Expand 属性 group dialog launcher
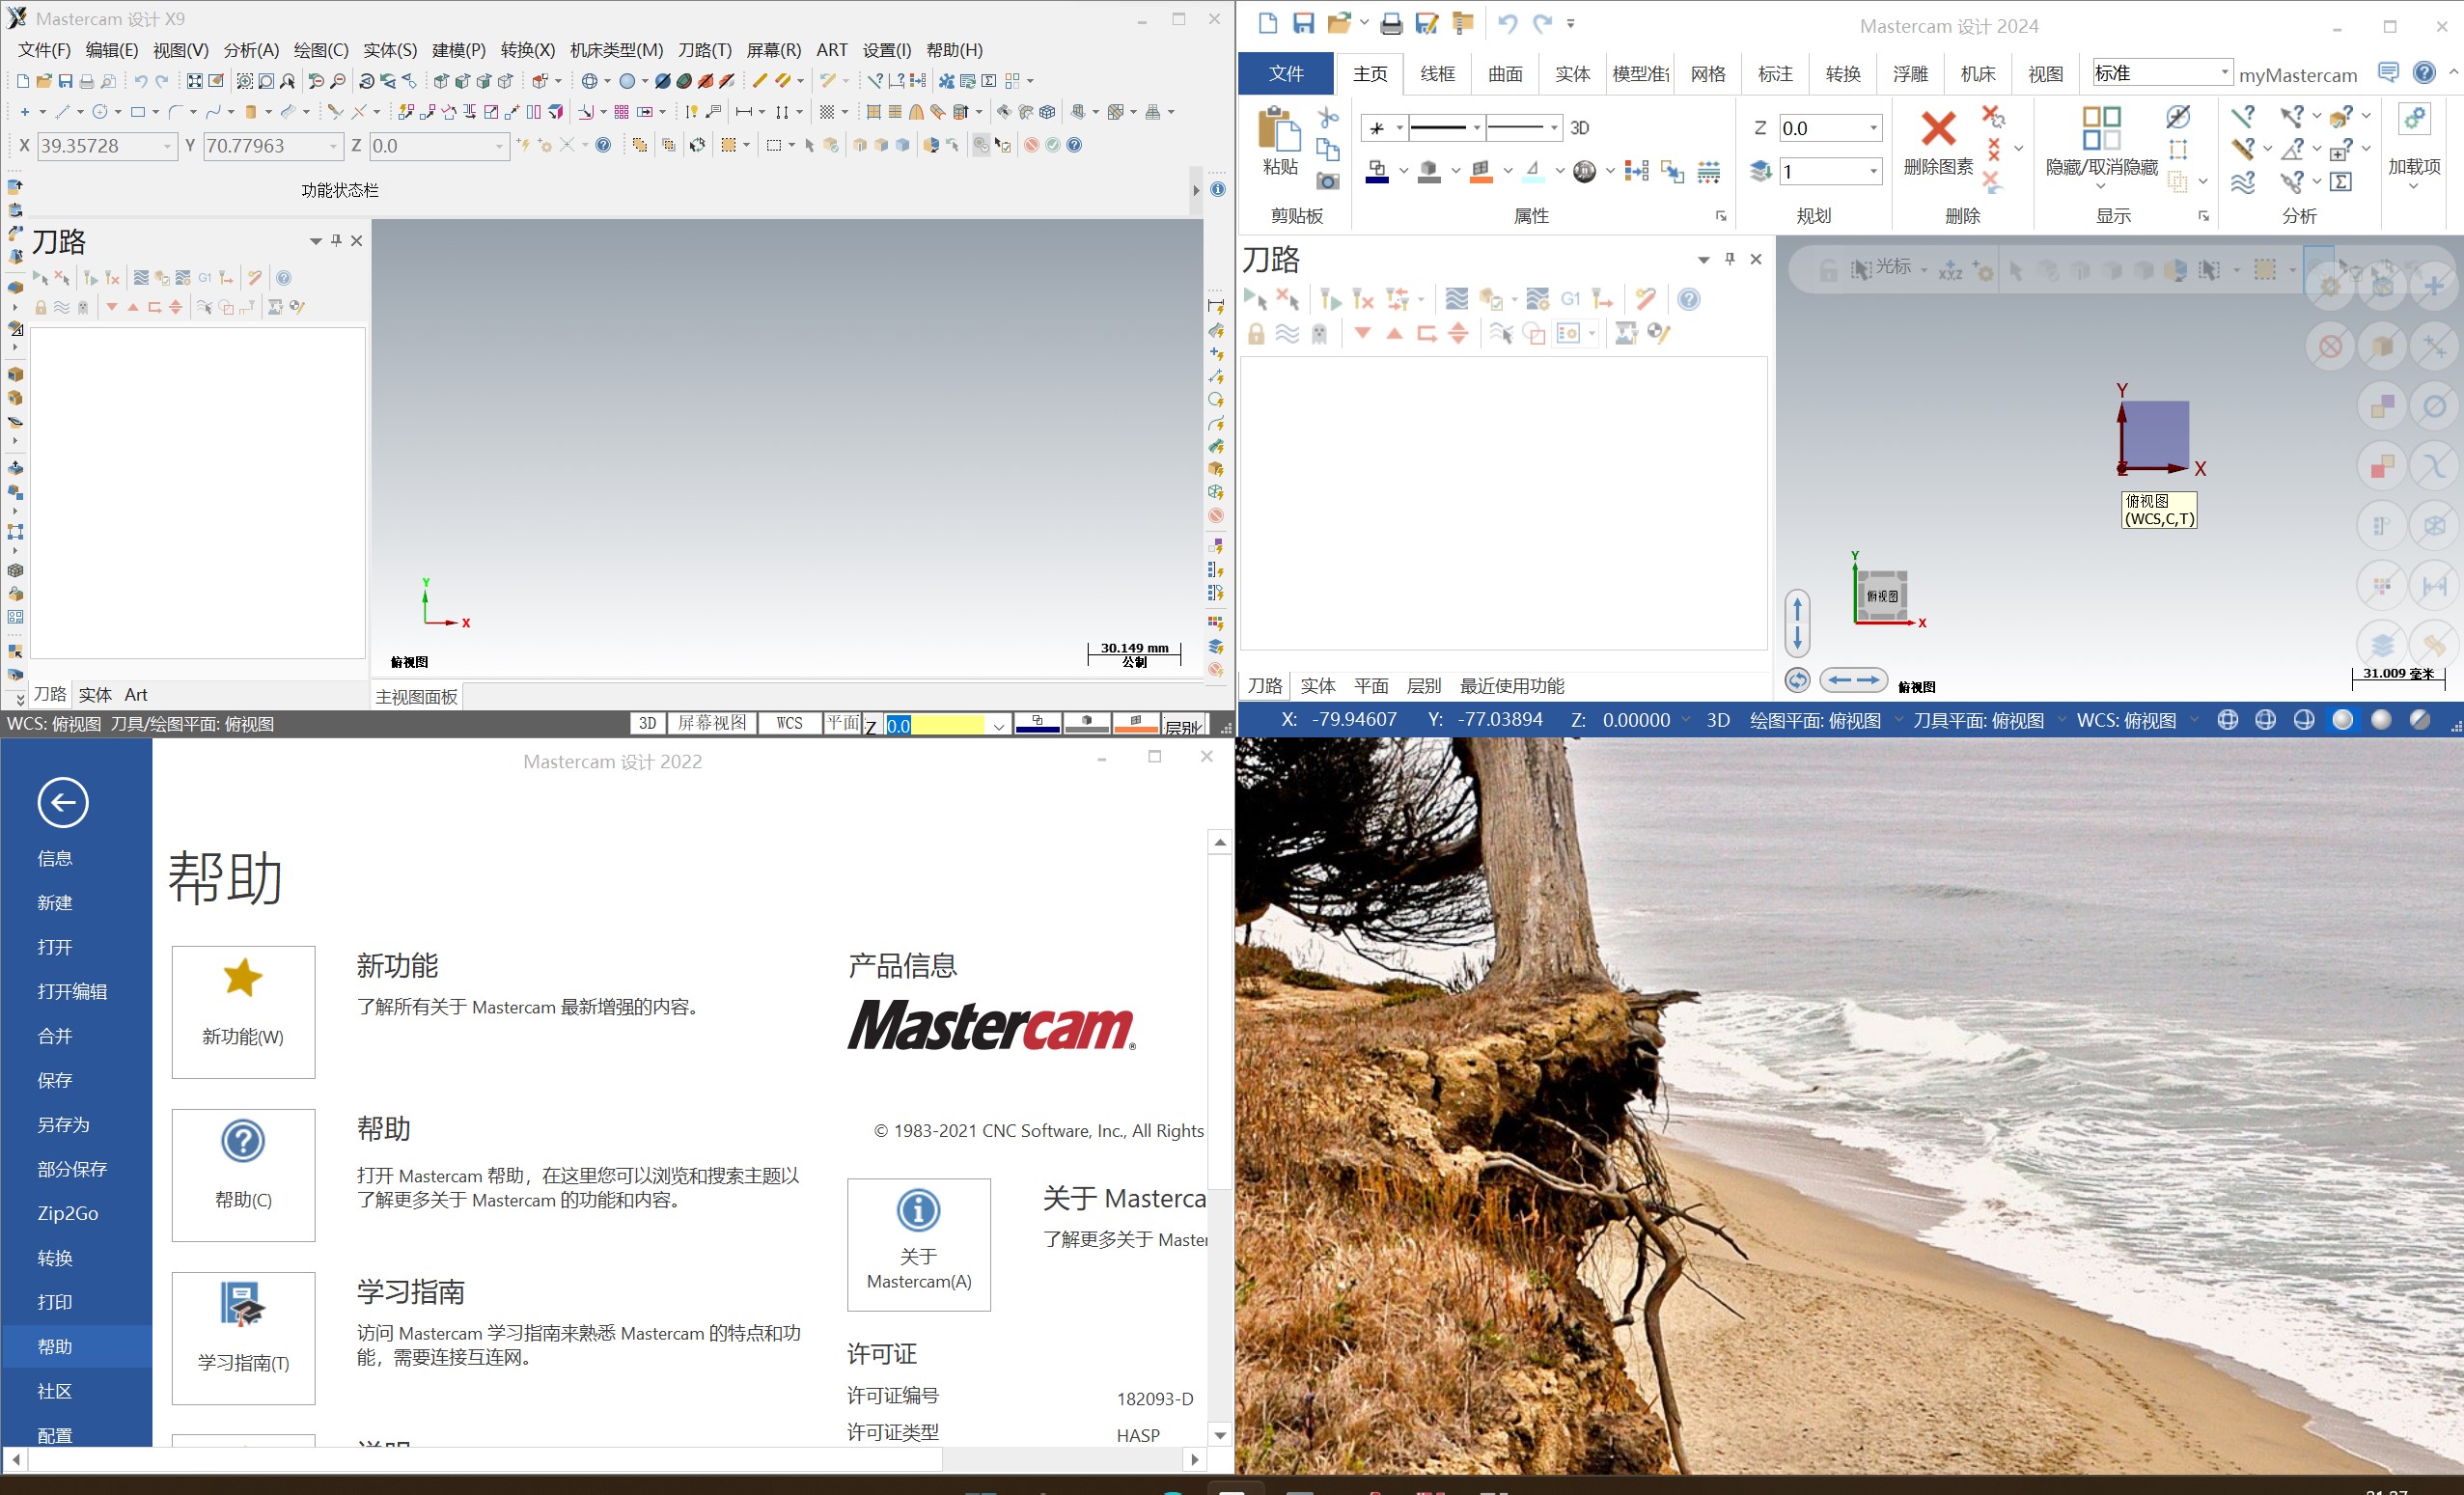The image size is (2464, 1495). point(1721,216)
